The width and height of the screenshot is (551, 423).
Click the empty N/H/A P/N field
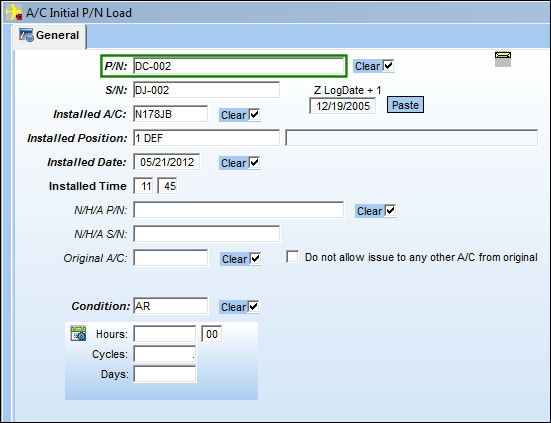239,210
